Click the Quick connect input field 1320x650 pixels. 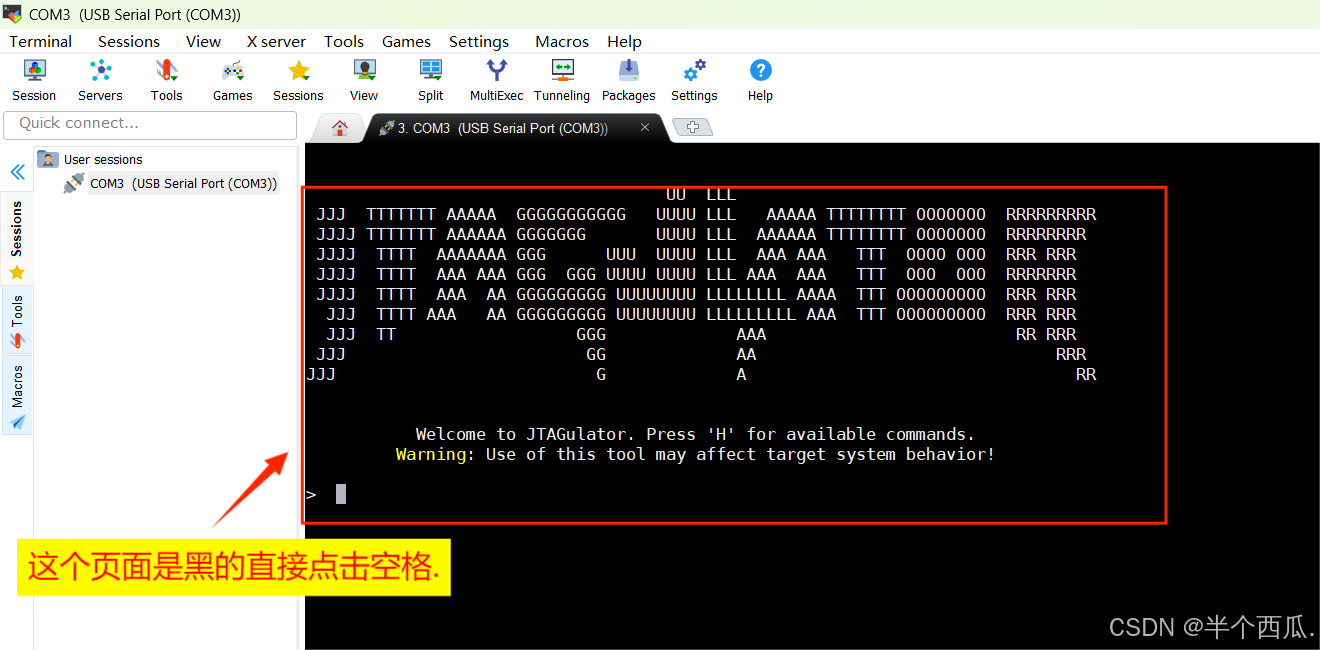(150, 124)
